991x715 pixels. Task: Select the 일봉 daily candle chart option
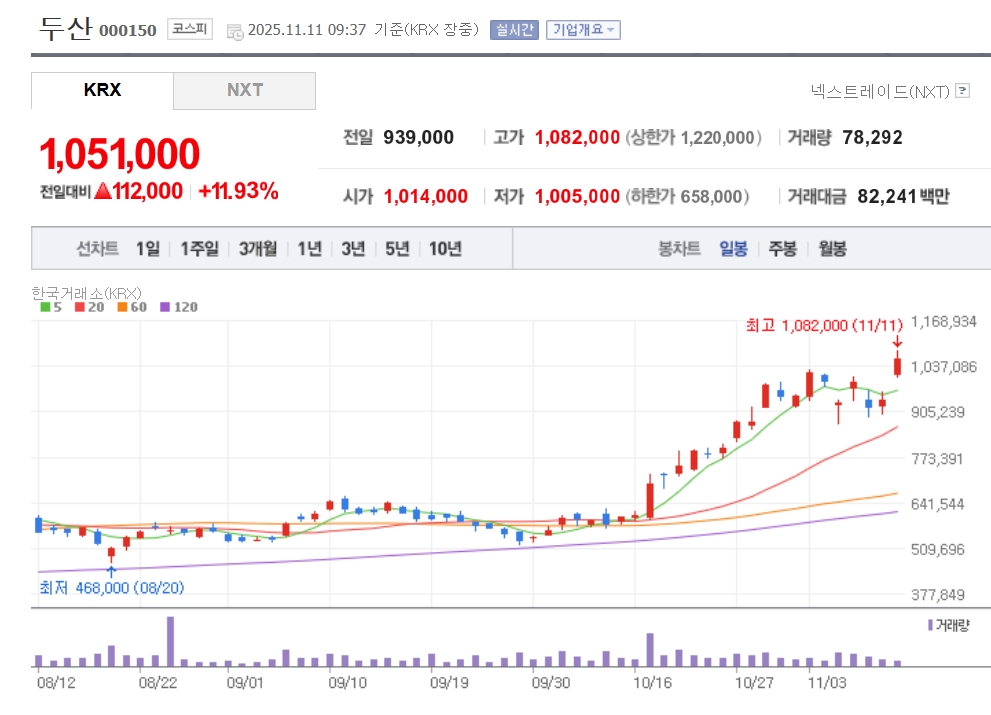coord(733,249)
